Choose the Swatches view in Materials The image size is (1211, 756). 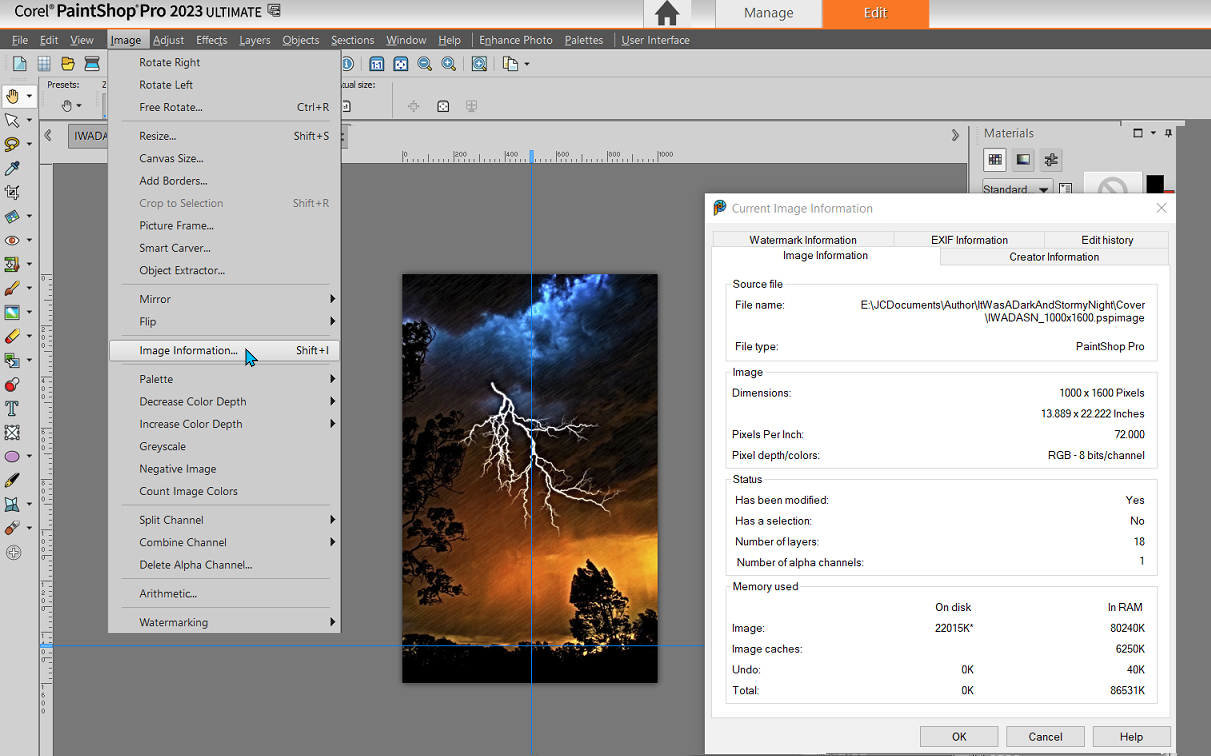(x=995, y=159)
